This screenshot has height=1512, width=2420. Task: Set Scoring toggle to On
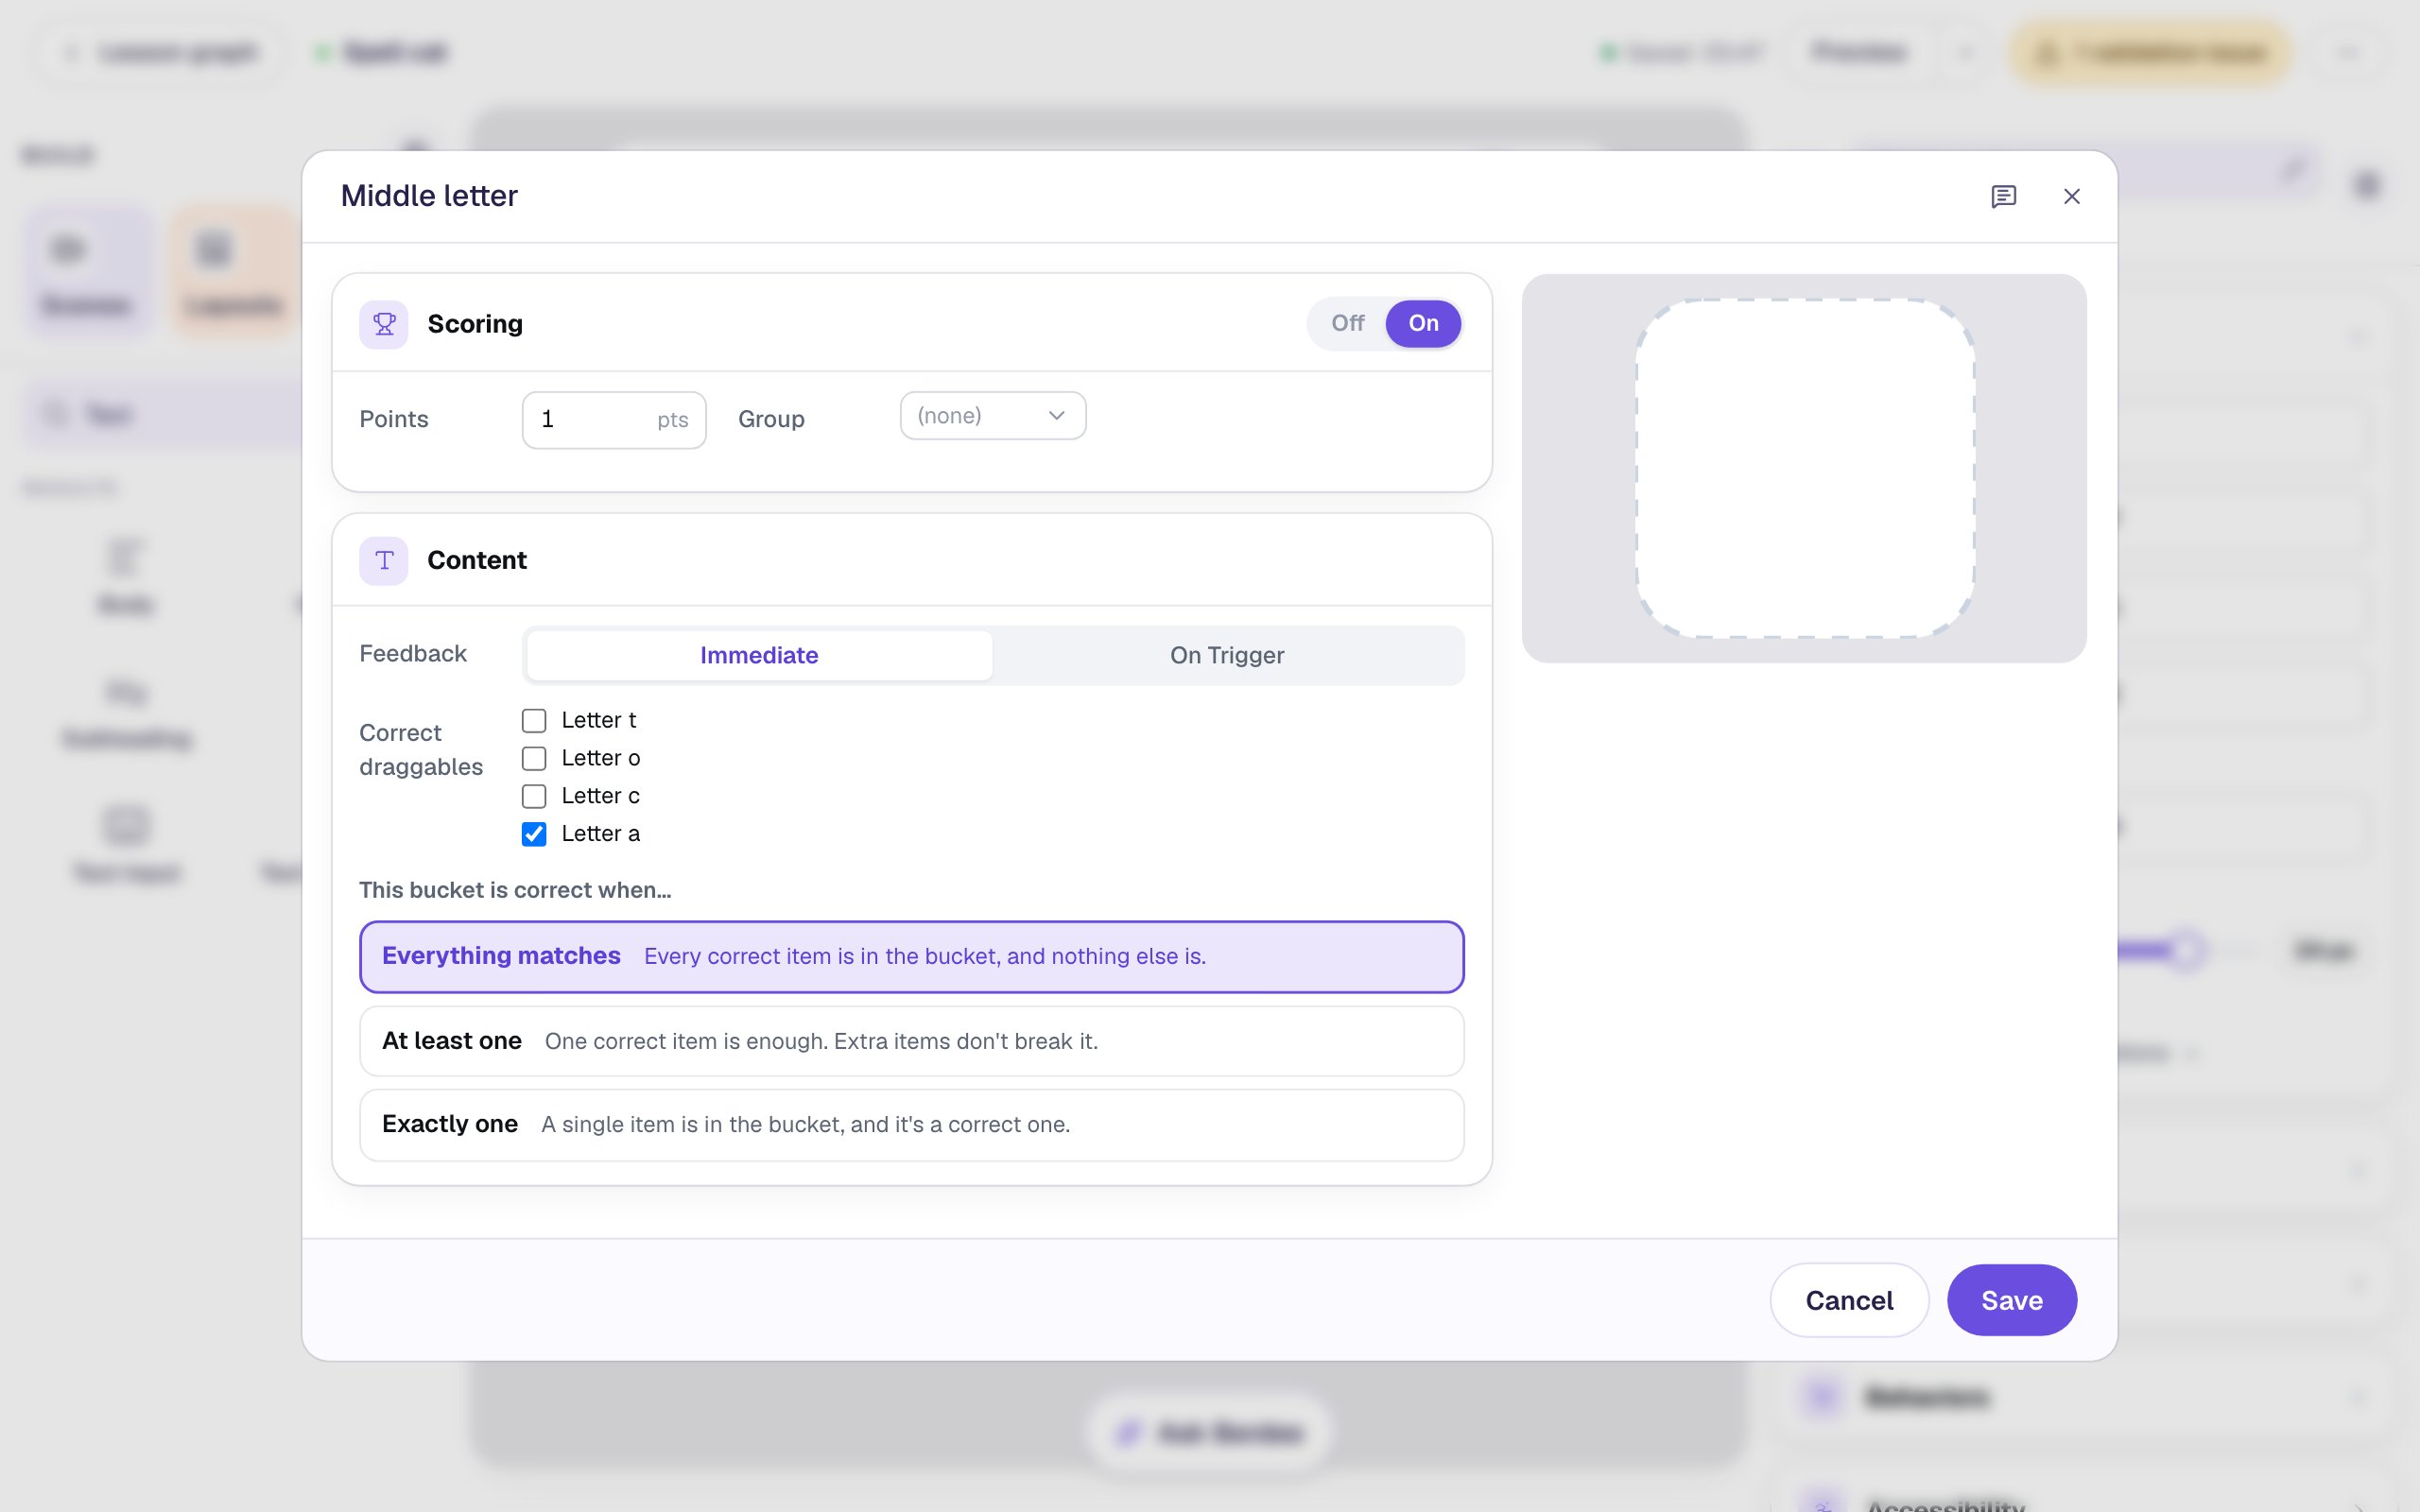[1423, 323]
